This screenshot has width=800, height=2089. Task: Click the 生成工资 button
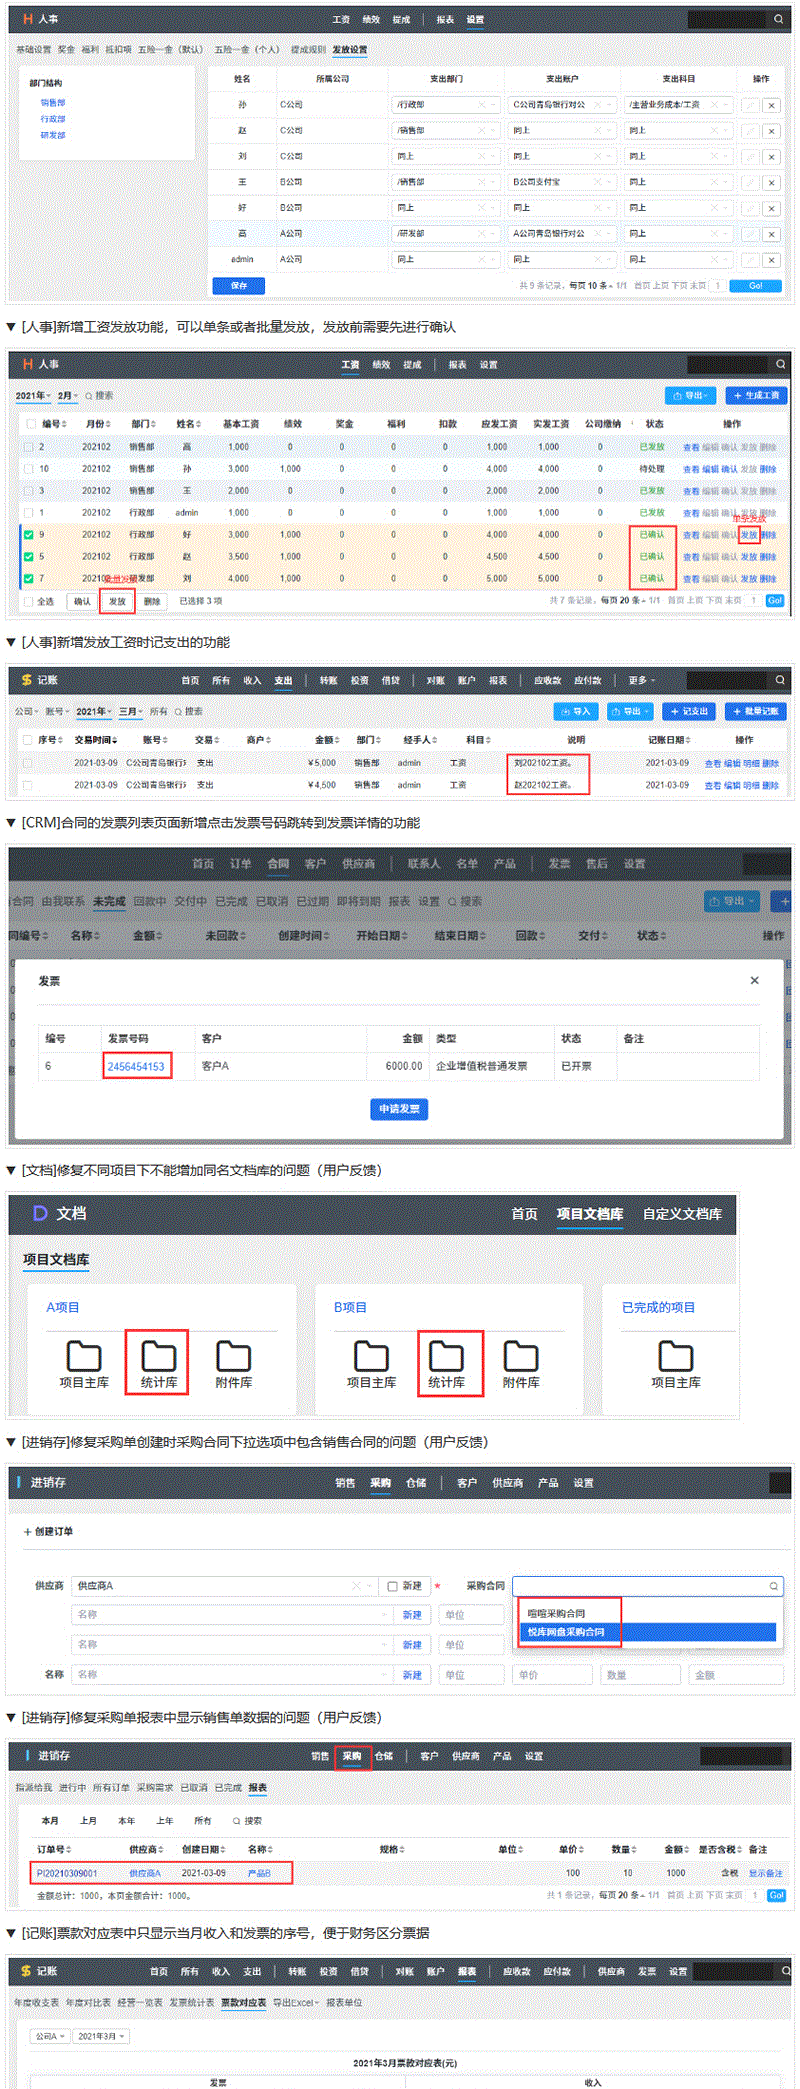pyautogui.click(x=756, y=395)
